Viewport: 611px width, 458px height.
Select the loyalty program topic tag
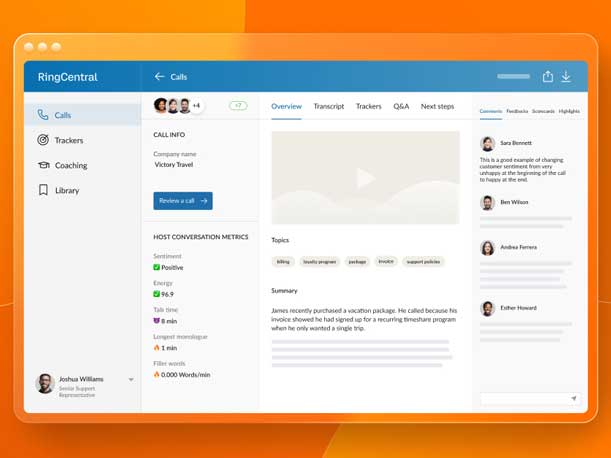(319, 262)
